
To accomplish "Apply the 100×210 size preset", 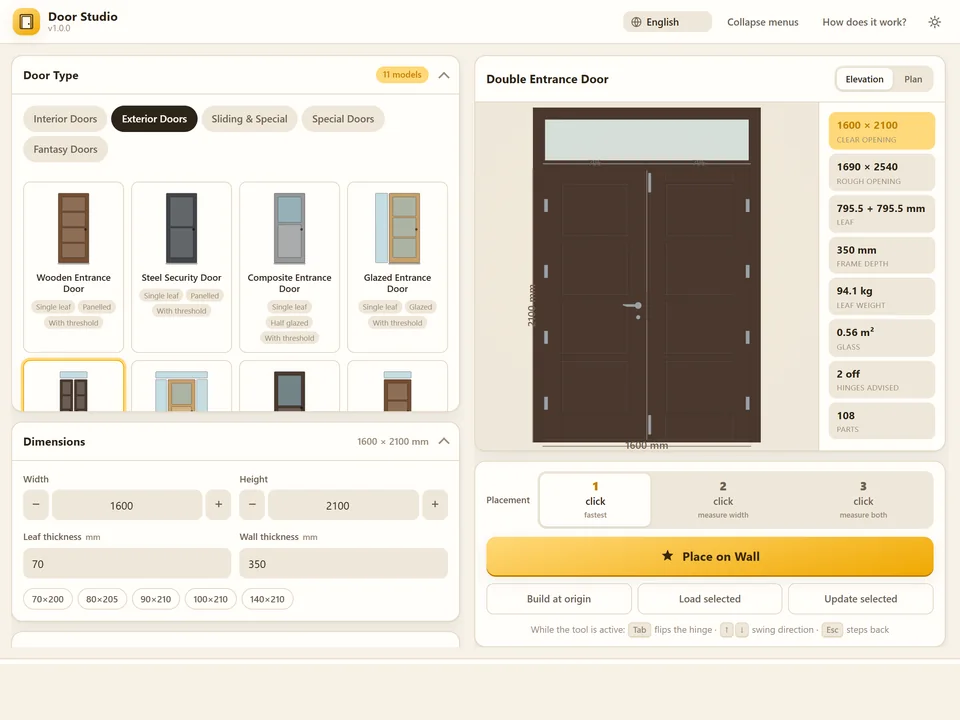I will click(x=211, y=599).
